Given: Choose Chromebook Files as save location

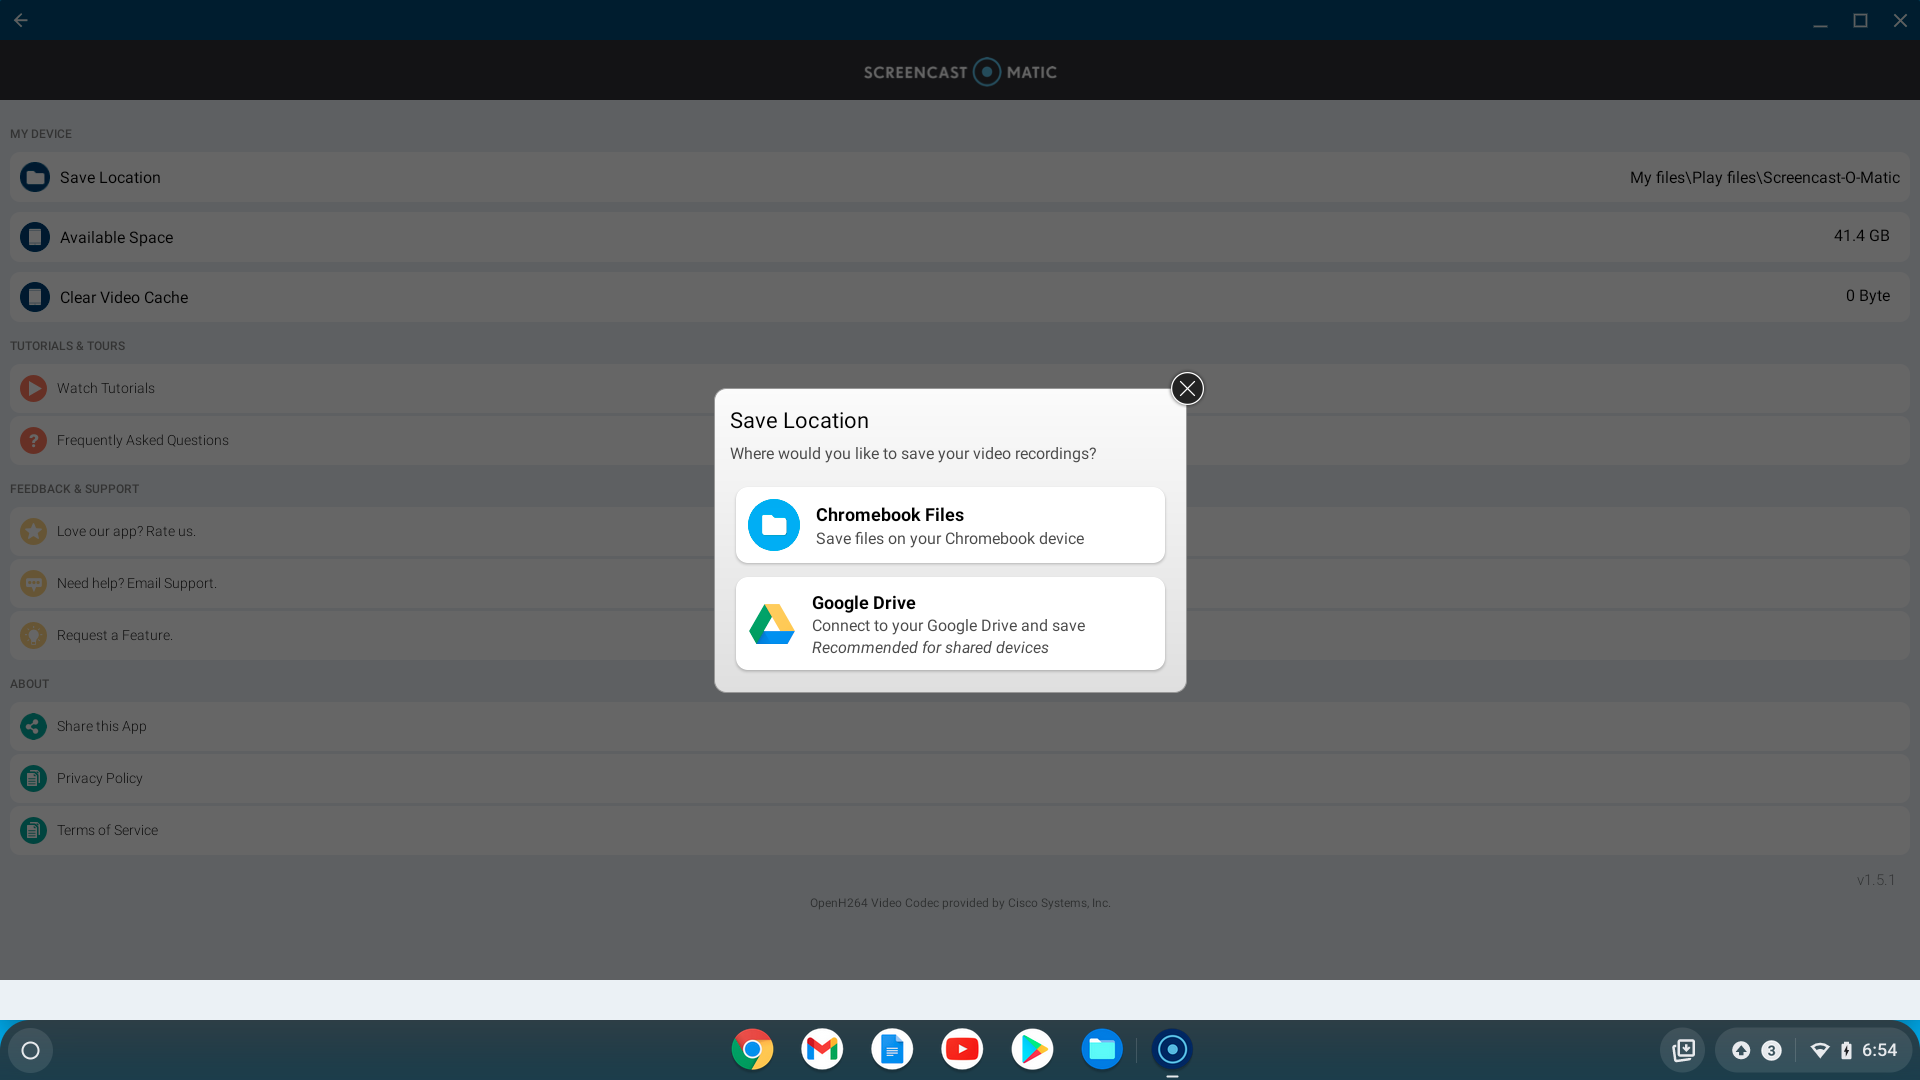Looking at the screenshot, I should 950,525.
